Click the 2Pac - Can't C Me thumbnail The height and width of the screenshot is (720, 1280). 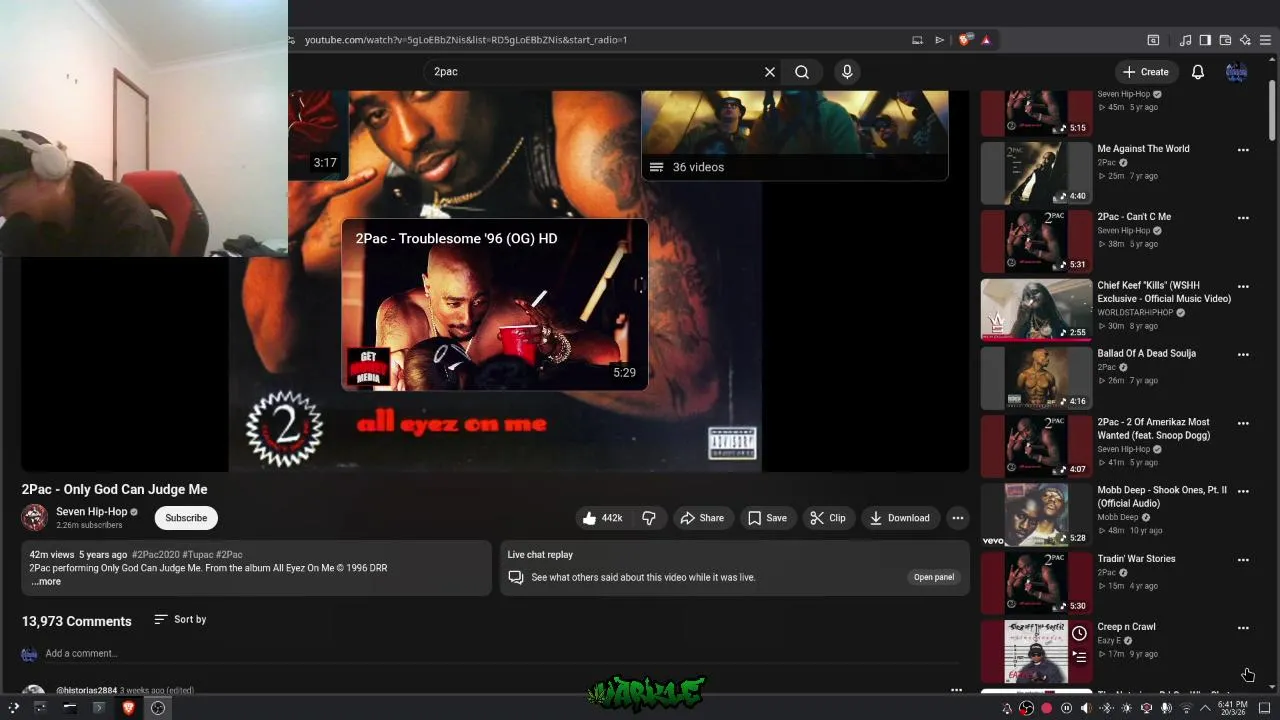[x=1036, y=241]
